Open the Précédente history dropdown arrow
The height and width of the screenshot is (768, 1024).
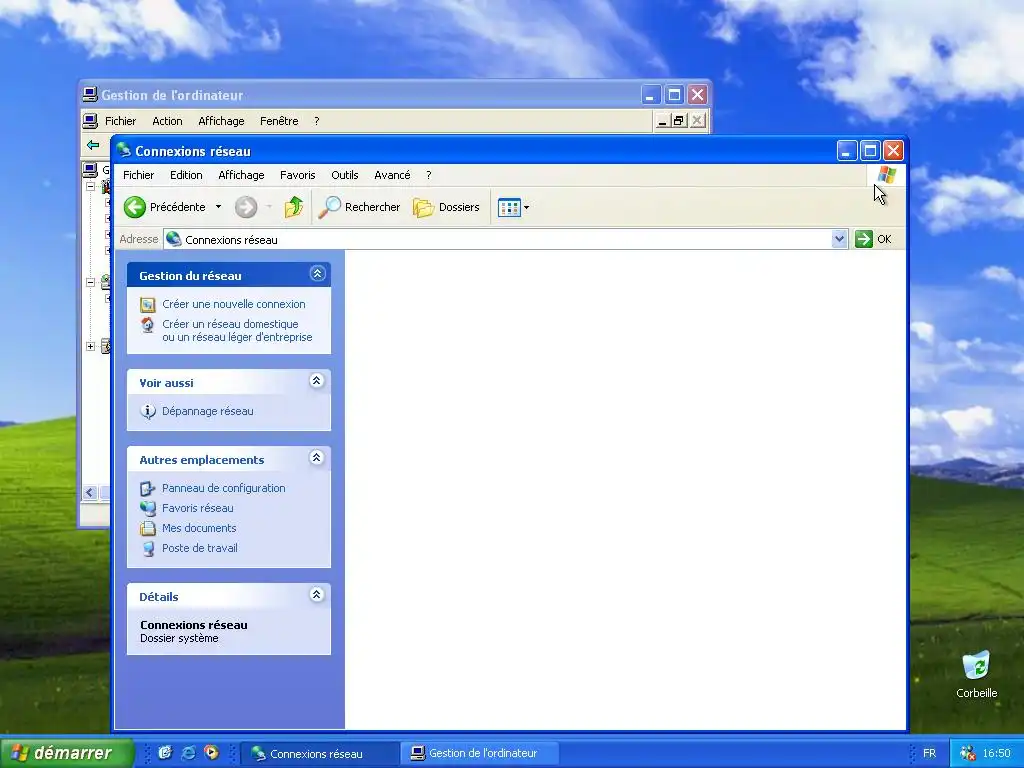click(218, 207)
